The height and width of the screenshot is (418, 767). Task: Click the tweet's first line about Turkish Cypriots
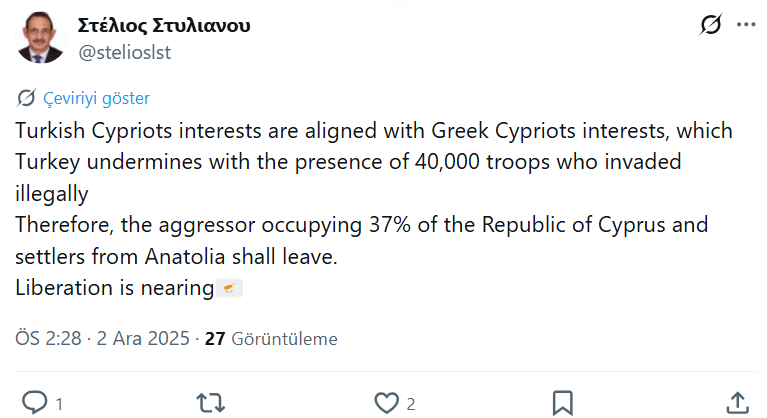coord(374,131)
